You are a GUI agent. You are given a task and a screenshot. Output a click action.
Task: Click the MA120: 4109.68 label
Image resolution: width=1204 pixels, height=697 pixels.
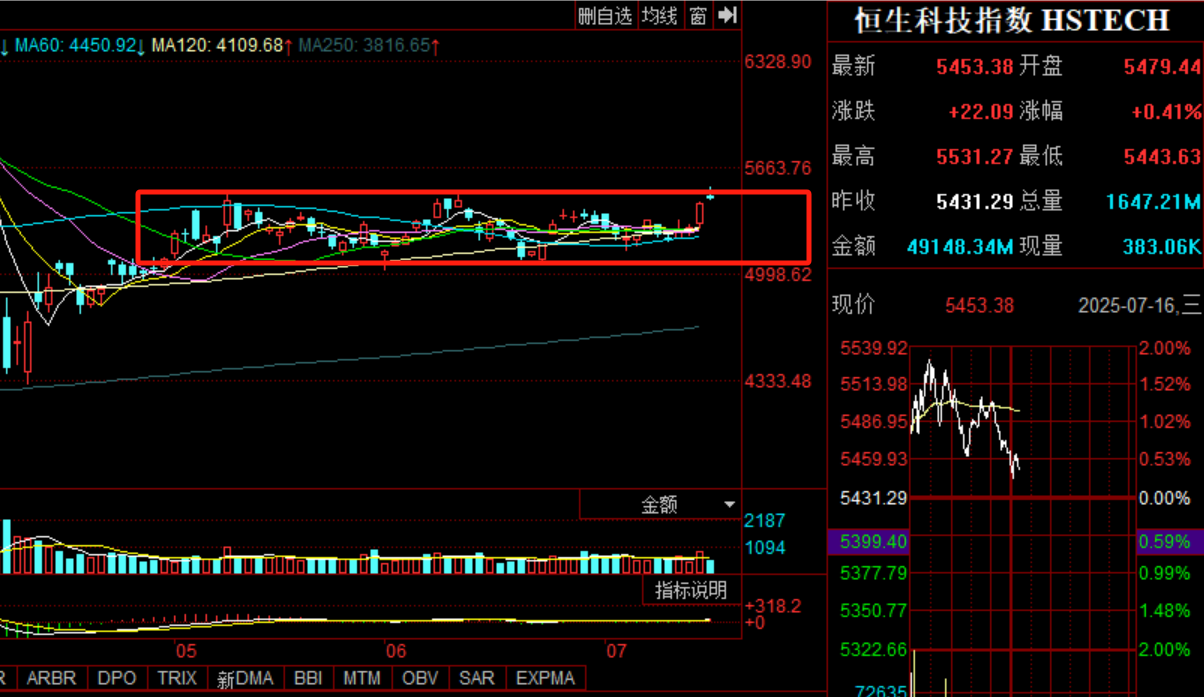click(222, 45)
